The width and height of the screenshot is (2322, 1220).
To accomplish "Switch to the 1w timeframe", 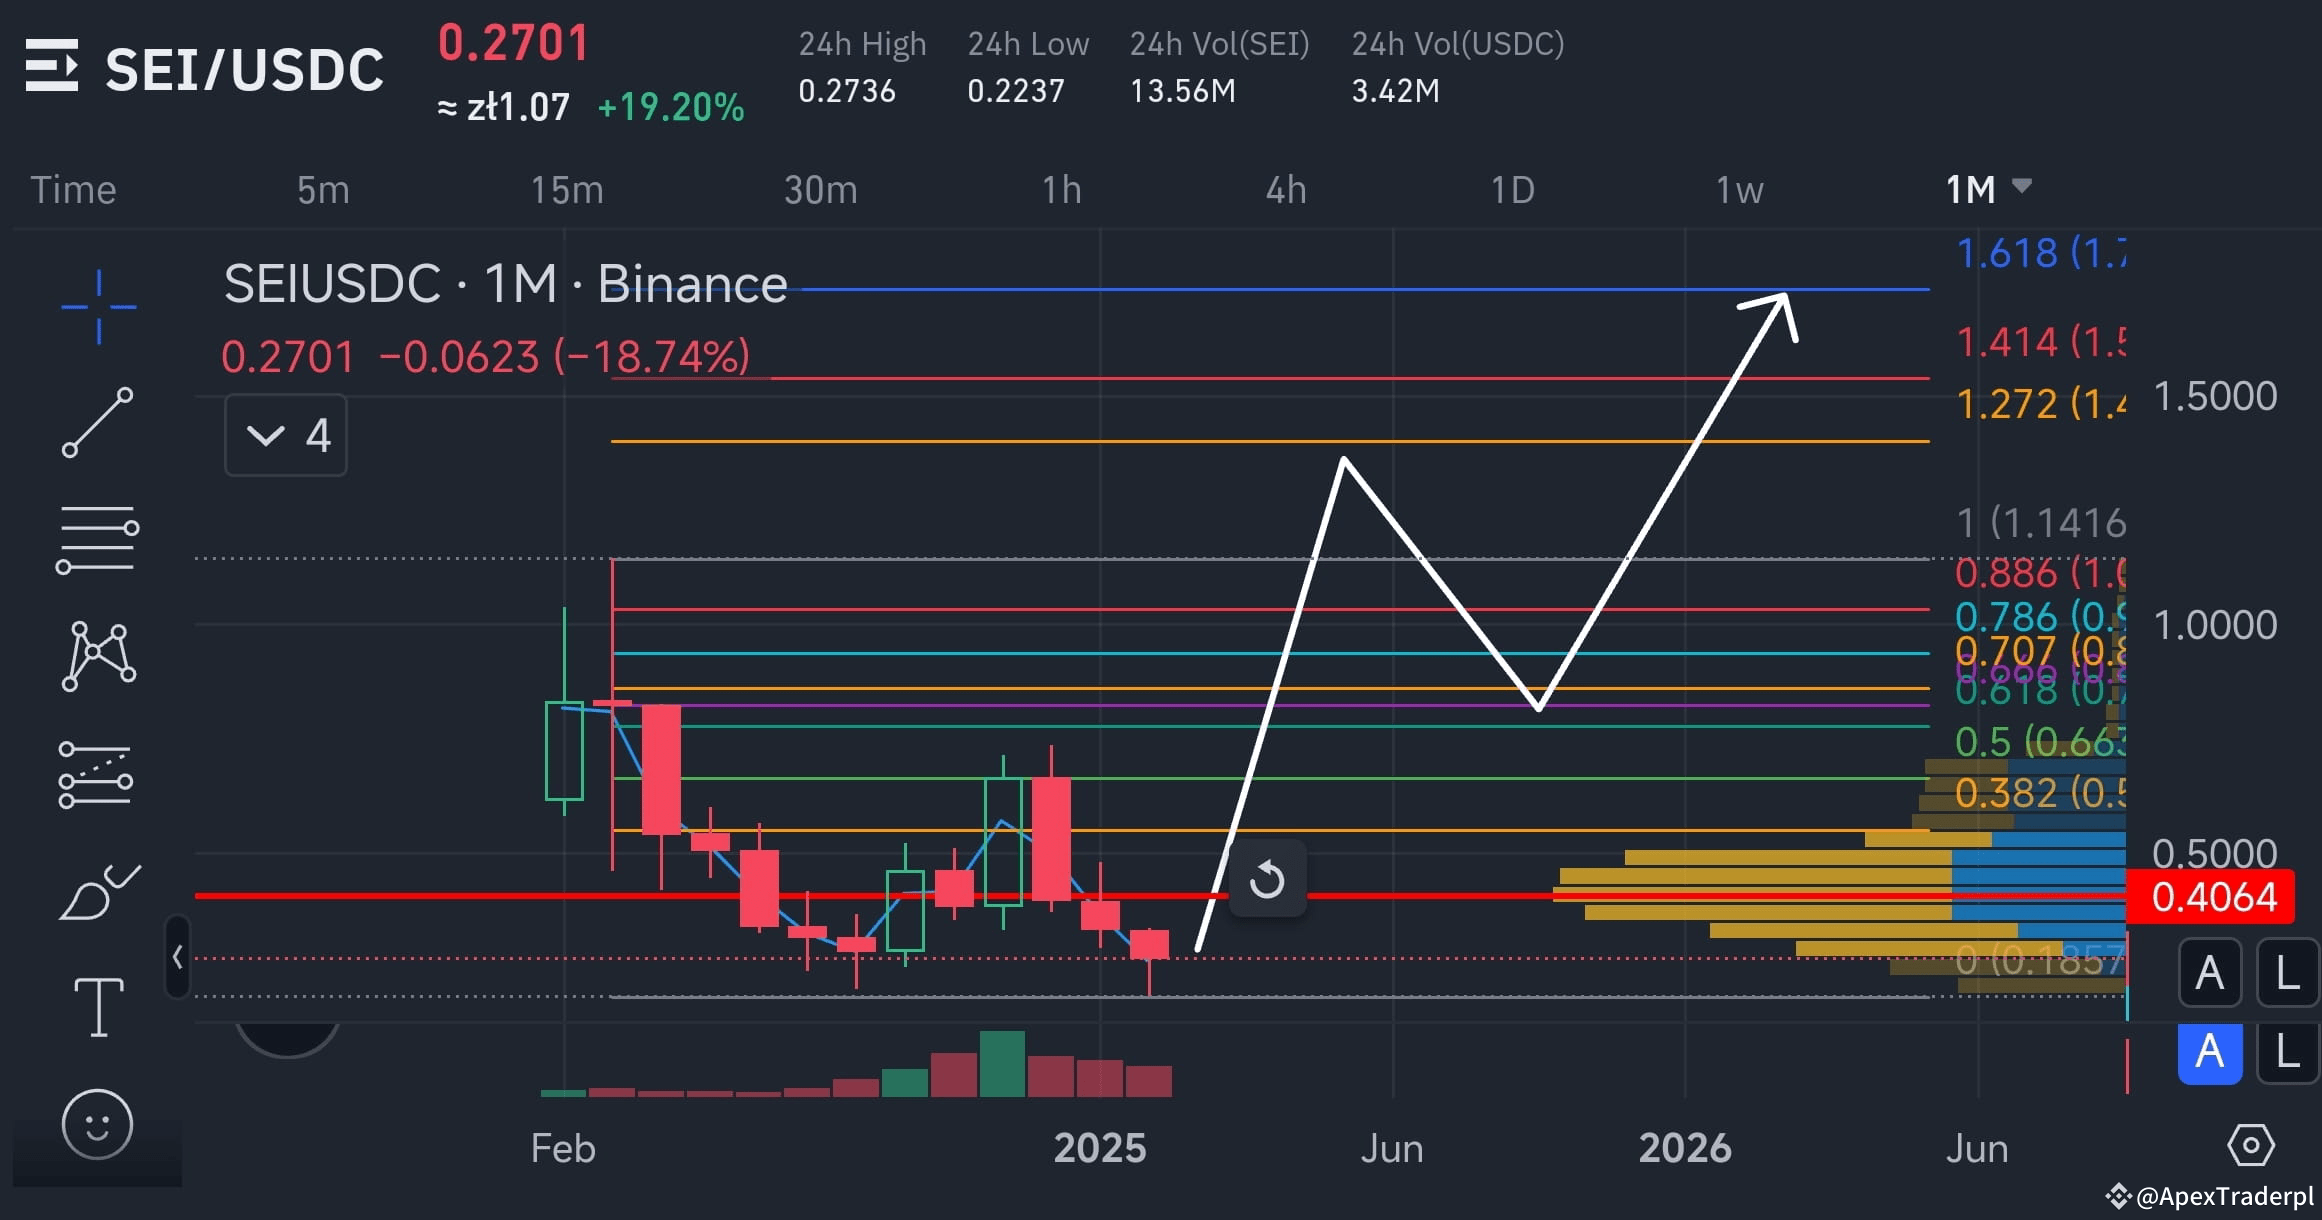I will click(x=1740, y=190).
